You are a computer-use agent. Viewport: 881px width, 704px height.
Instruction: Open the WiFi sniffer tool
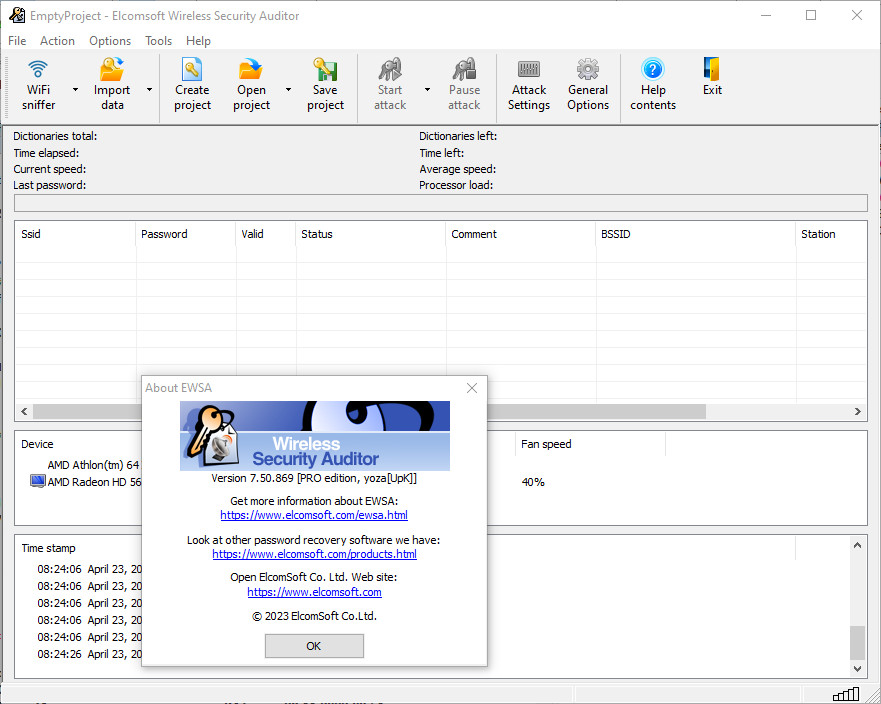click(38, 86)
